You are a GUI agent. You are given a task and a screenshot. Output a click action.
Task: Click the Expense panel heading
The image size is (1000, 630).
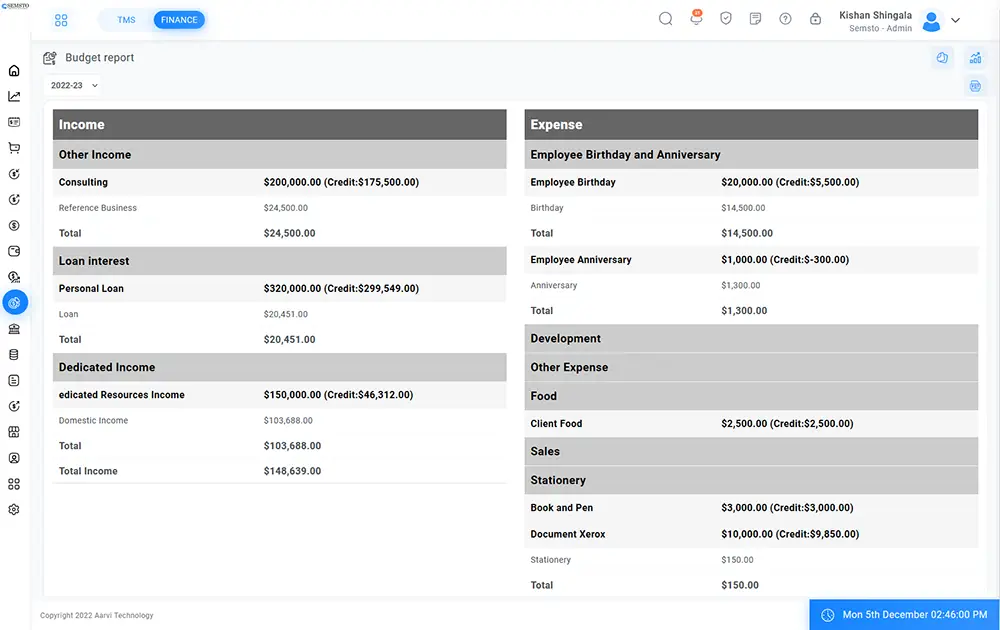751,124
